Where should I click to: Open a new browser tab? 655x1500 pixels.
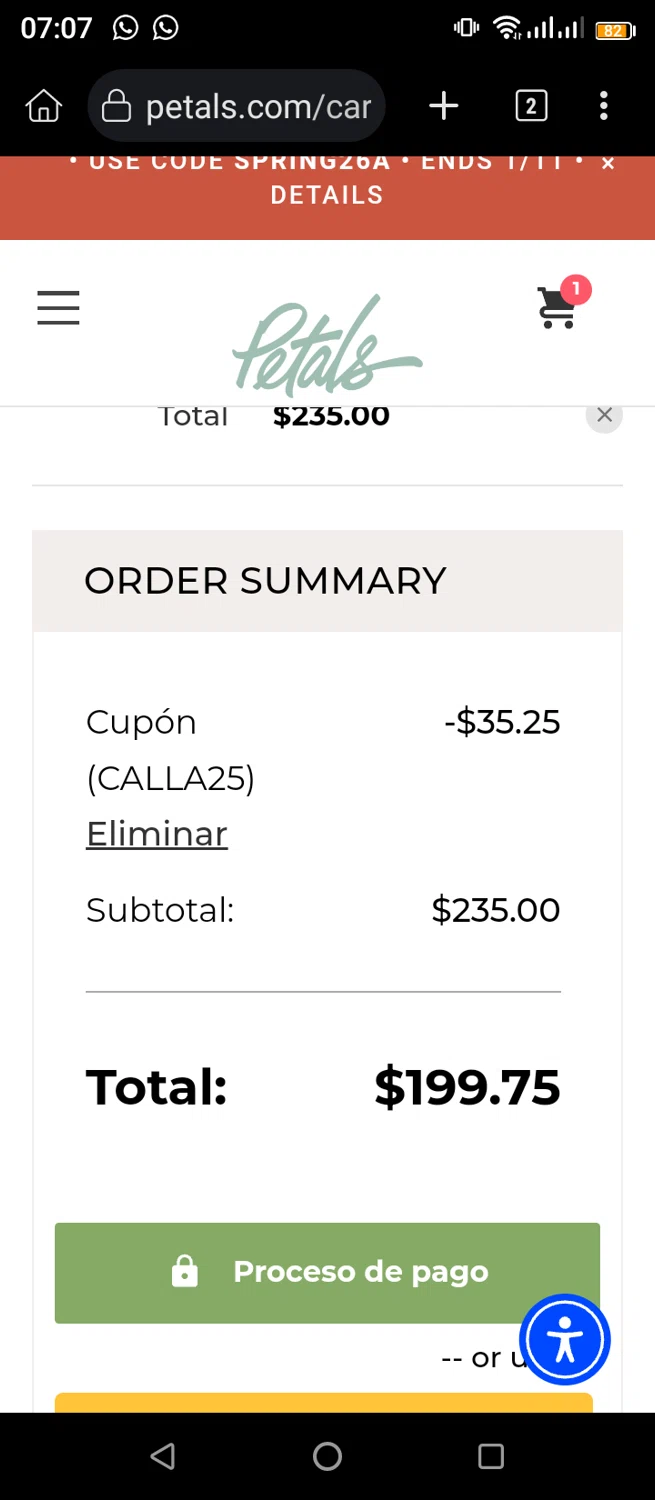(x=444, y=106)
